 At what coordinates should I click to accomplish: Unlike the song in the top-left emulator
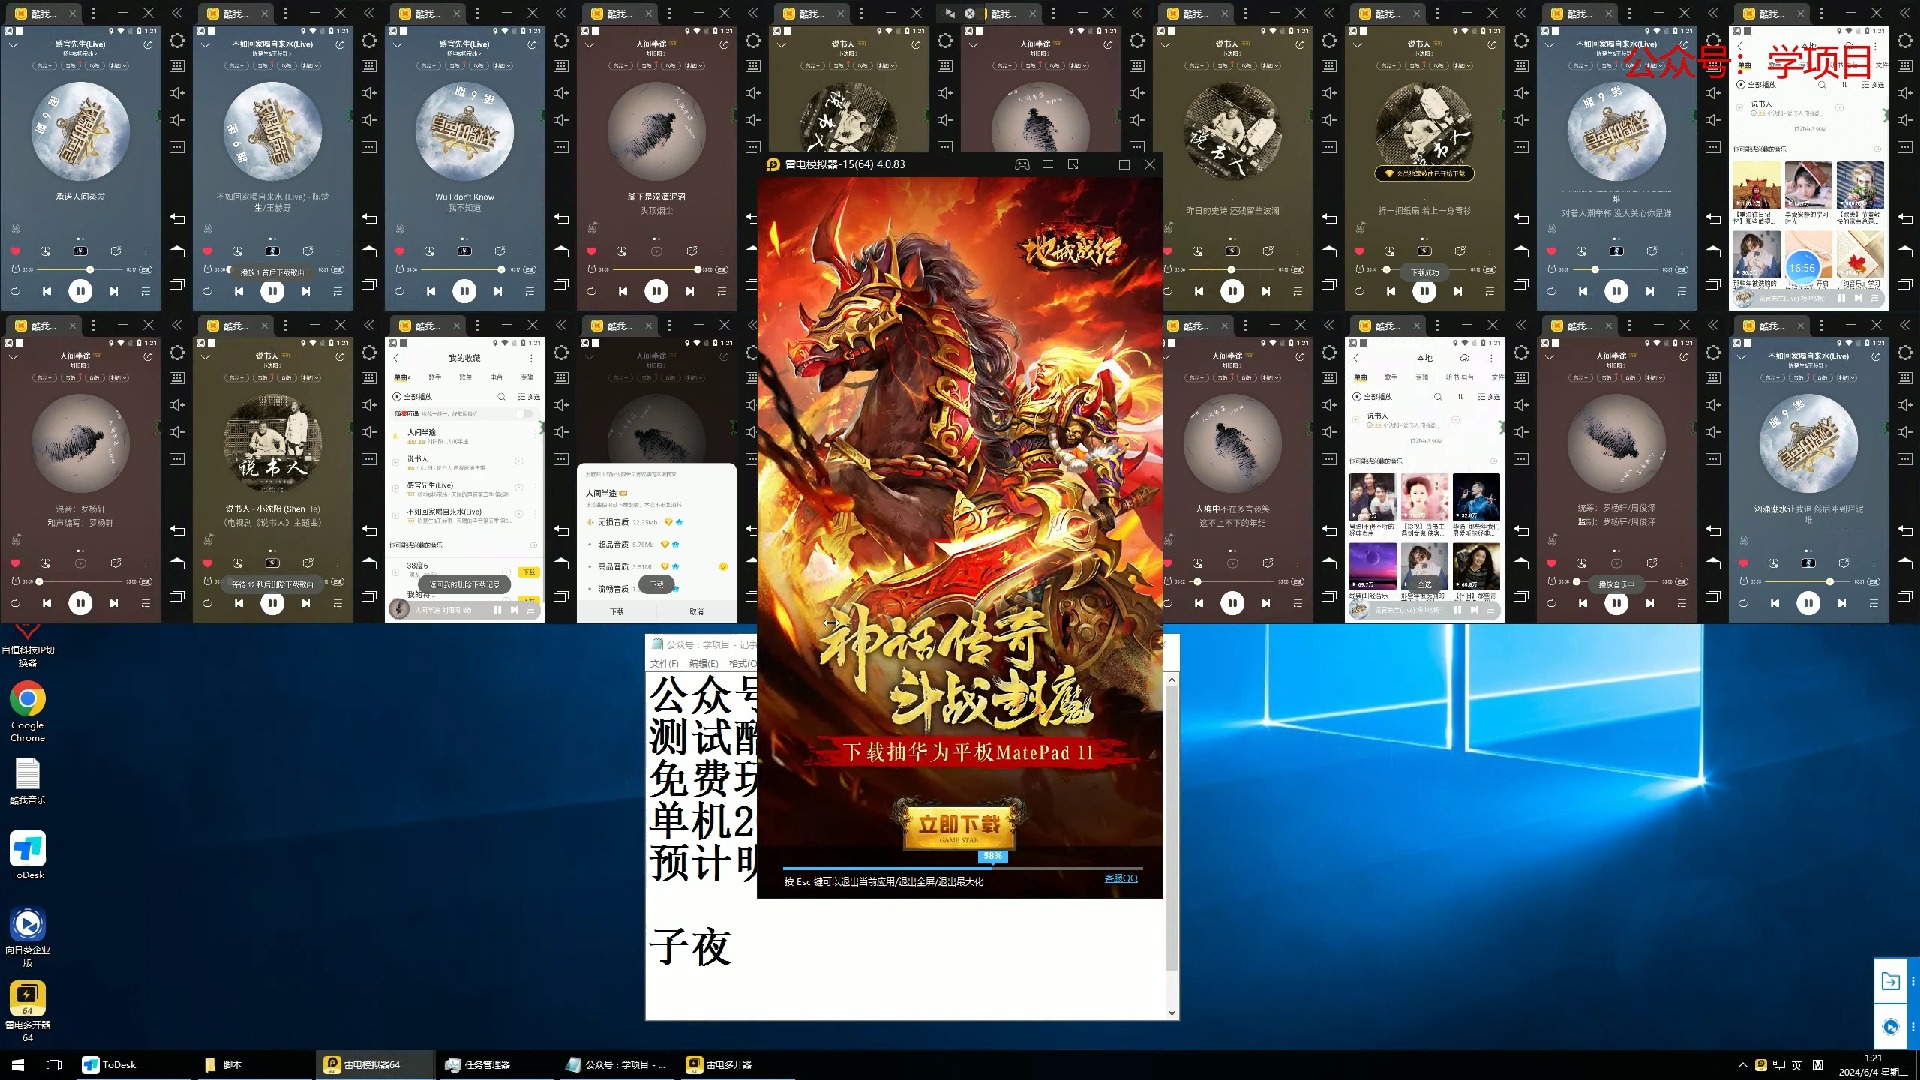pyautogui.click(x=15, y=251)
